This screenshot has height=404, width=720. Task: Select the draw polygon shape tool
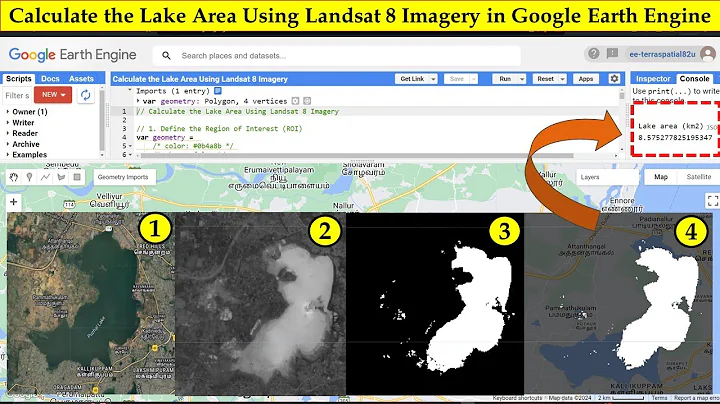pyautogui.click(x=61, y=177)
